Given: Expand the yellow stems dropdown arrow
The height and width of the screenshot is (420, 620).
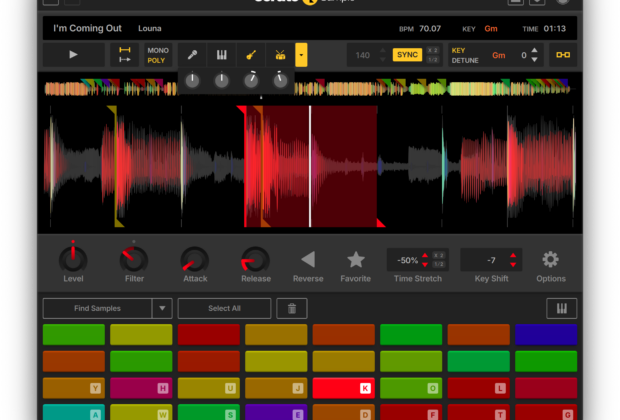Looking at the screenshot, I should [x=301, y=54].
